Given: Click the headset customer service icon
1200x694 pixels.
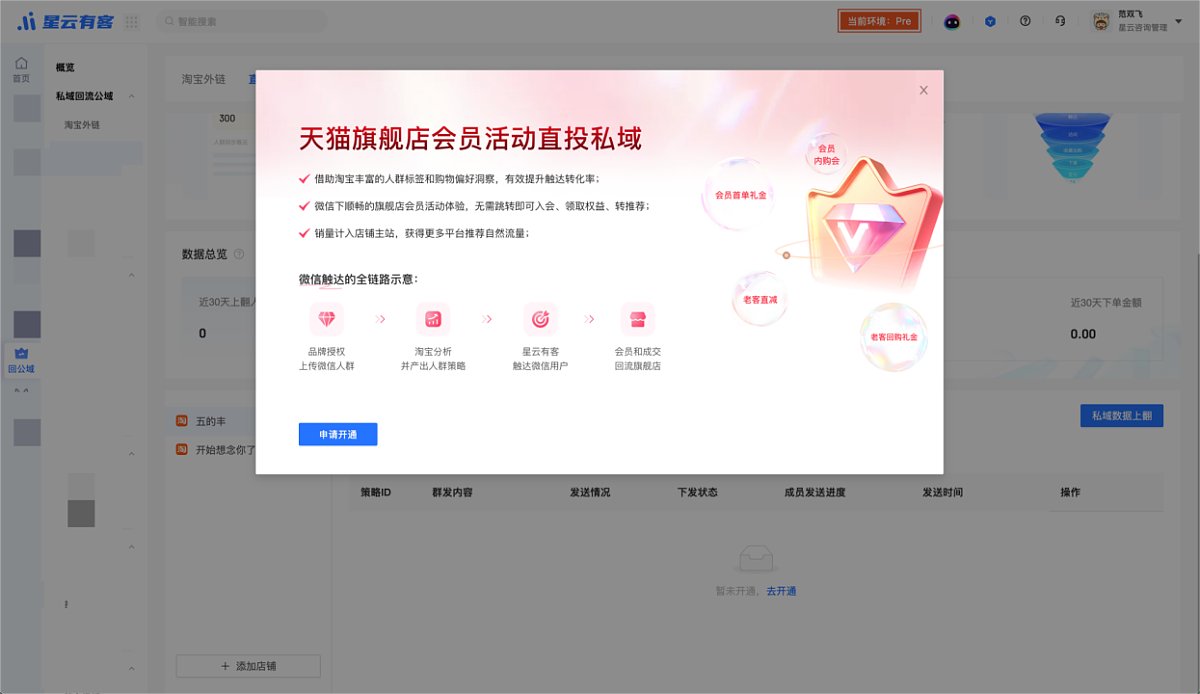Looking at the screenshot, I should tap(1060, 21).
